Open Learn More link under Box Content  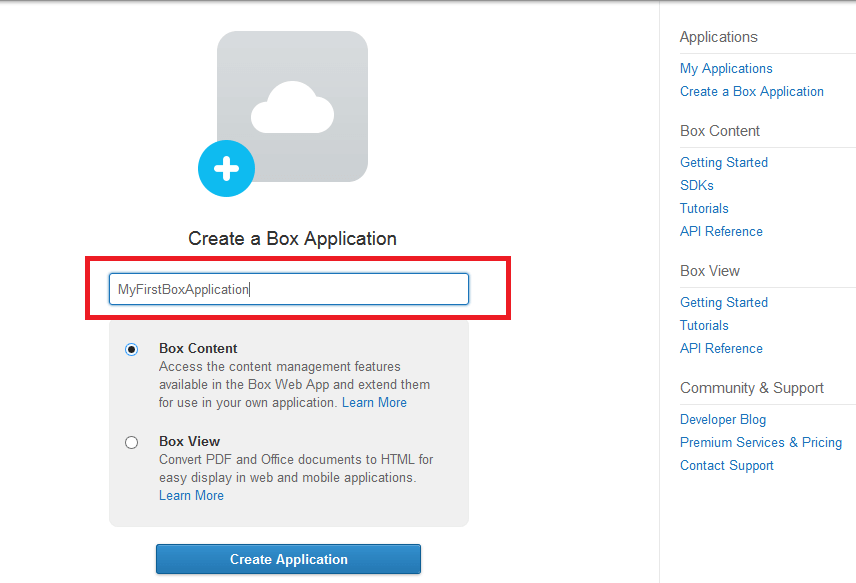[x=374, y=402]
